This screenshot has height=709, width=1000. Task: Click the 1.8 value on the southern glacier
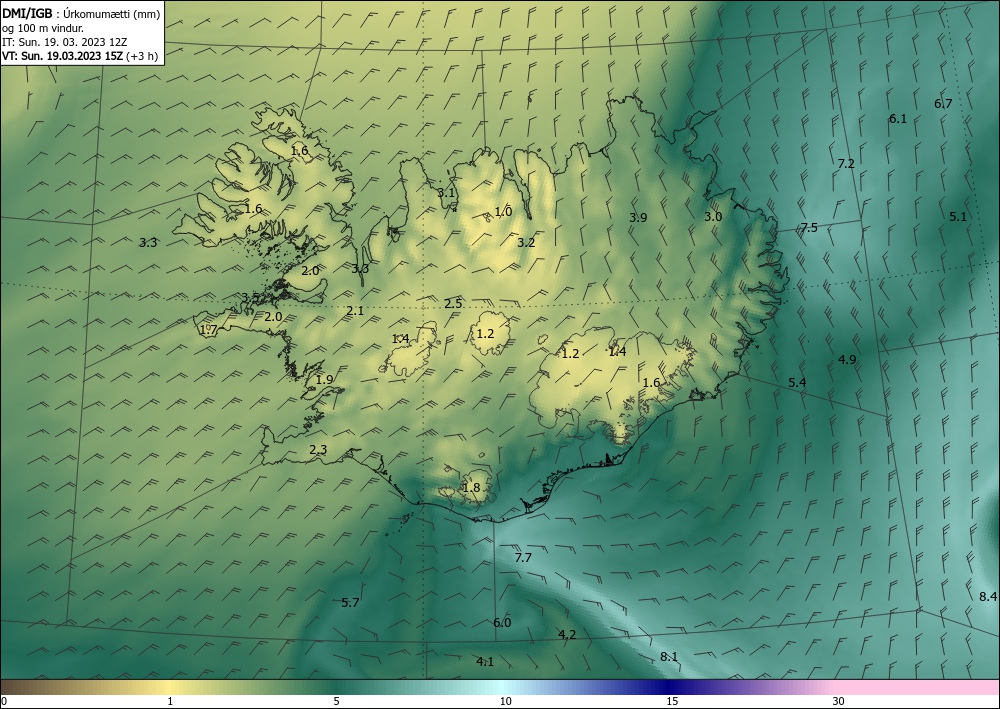(x=471, y=488)
